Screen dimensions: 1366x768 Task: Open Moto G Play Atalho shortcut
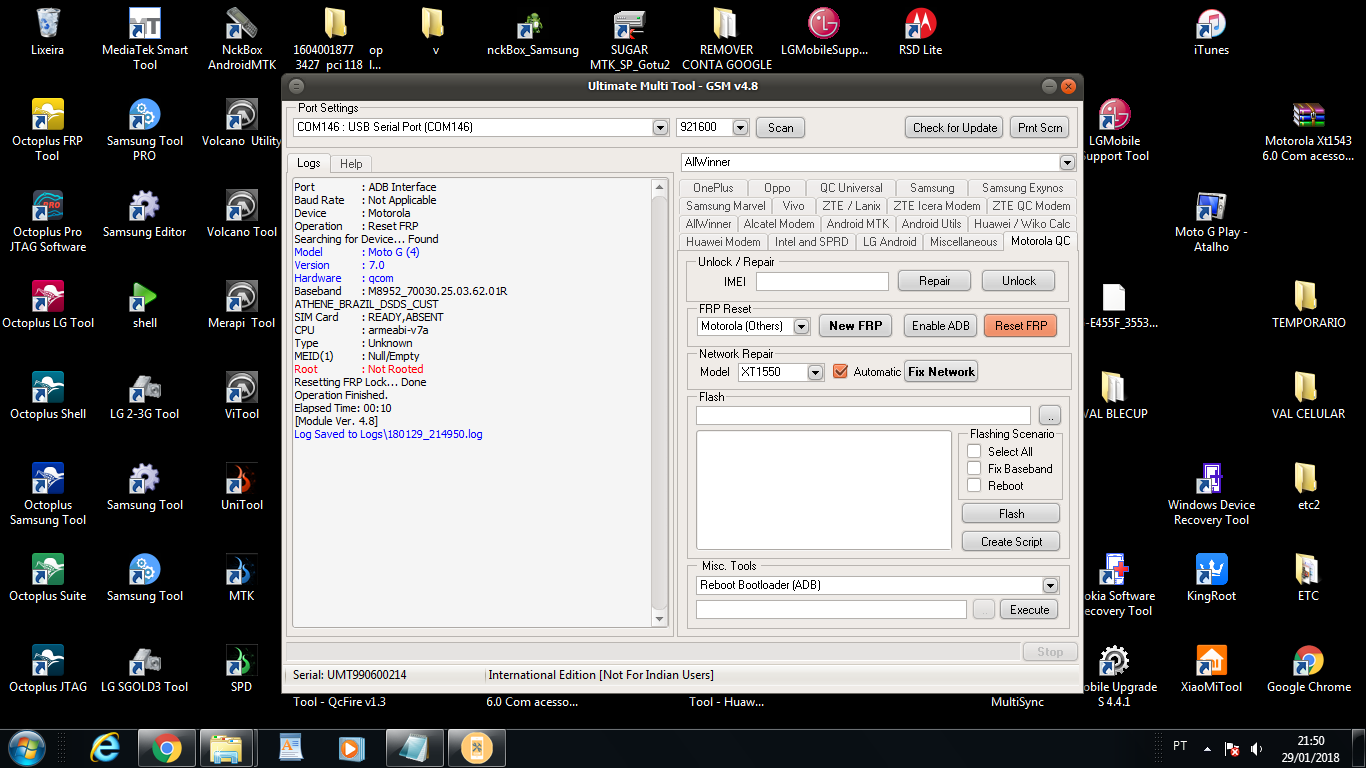click(1211, 221)
